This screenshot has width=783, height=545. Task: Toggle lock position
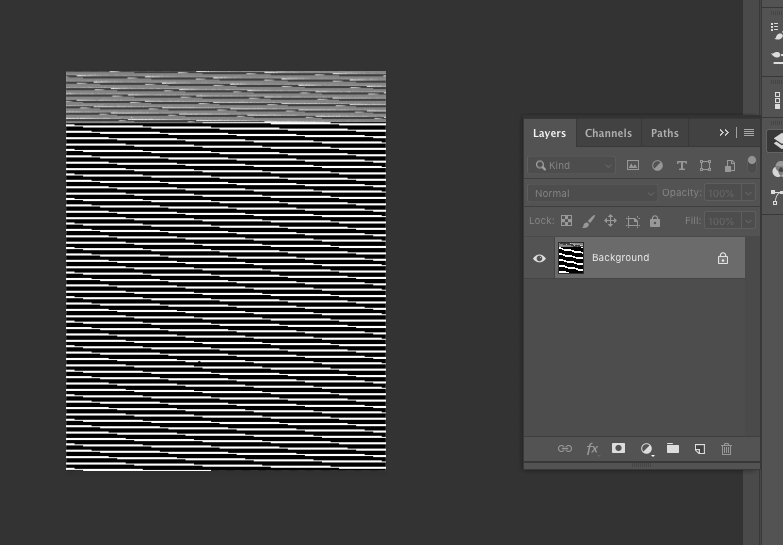click(x=610, y=221)
